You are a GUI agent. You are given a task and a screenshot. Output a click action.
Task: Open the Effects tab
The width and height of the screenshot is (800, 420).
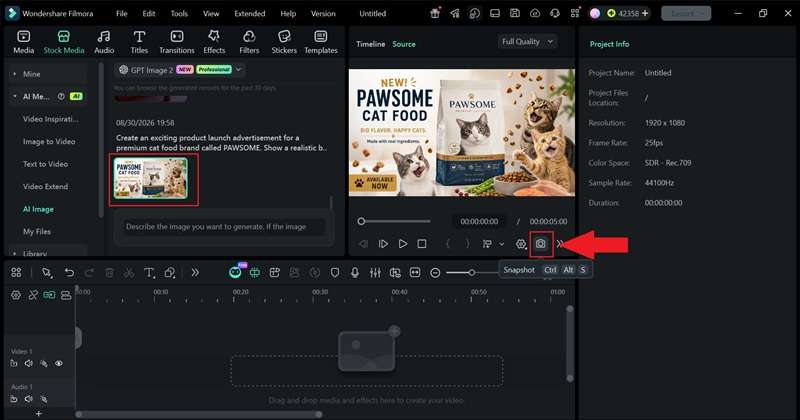coord(214,42)
